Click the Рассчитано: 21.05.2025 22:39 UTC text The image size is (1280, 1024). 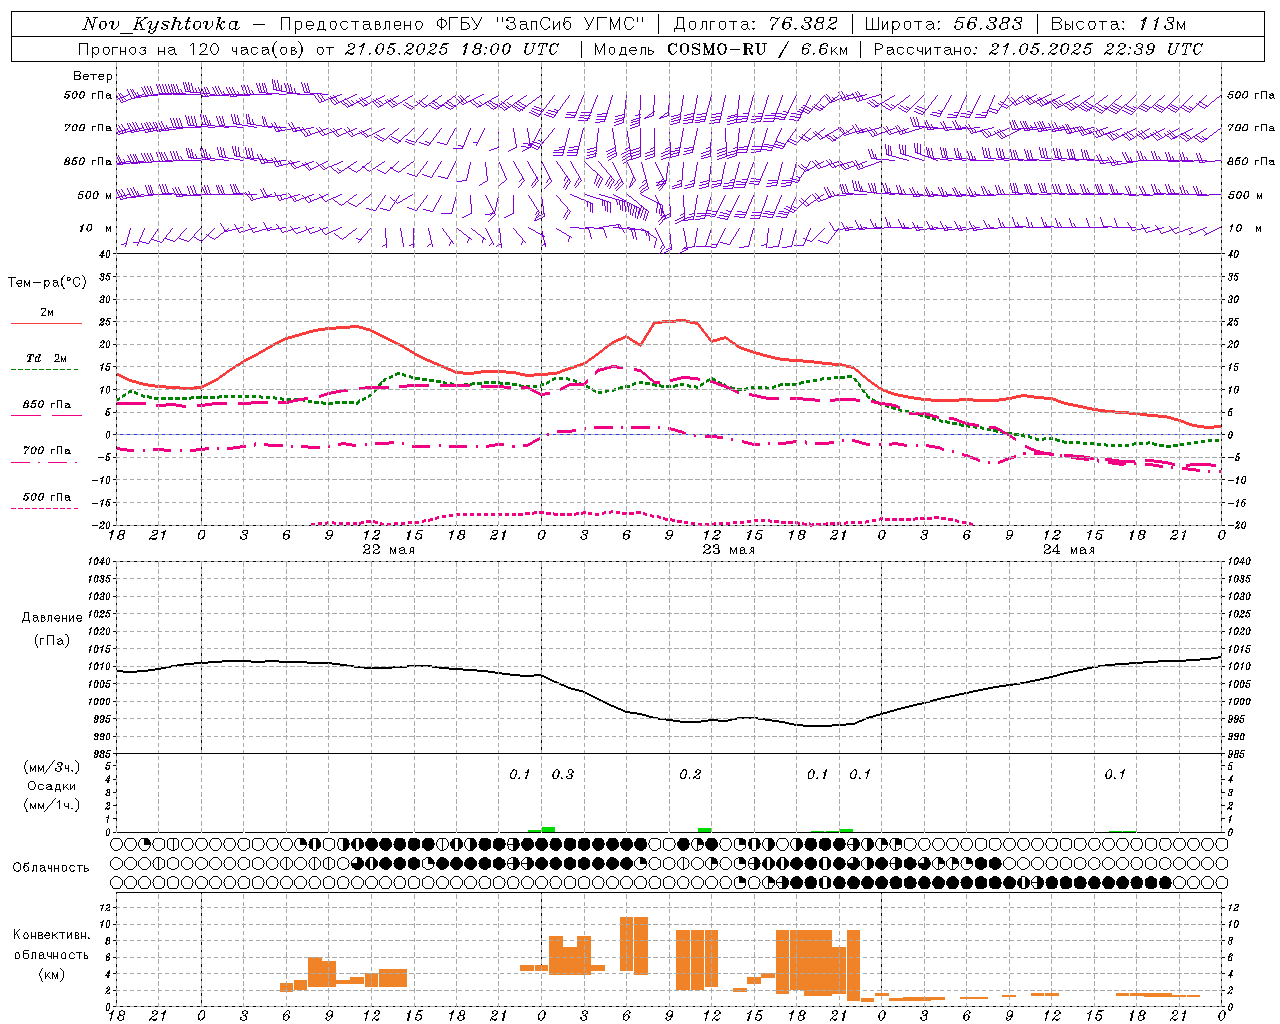1038,49
